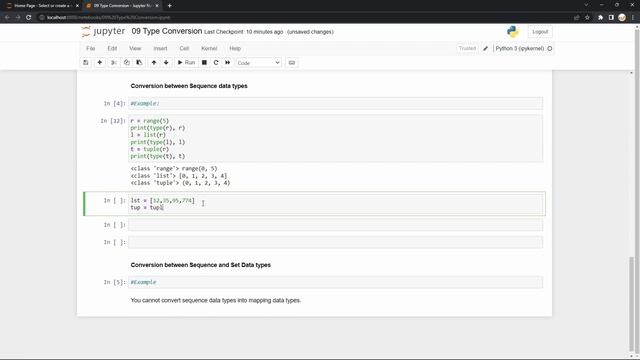Restart kernel and run all cells icon
Image resolution: width=640 pixels, height=360 pixels.
(228, 62)
